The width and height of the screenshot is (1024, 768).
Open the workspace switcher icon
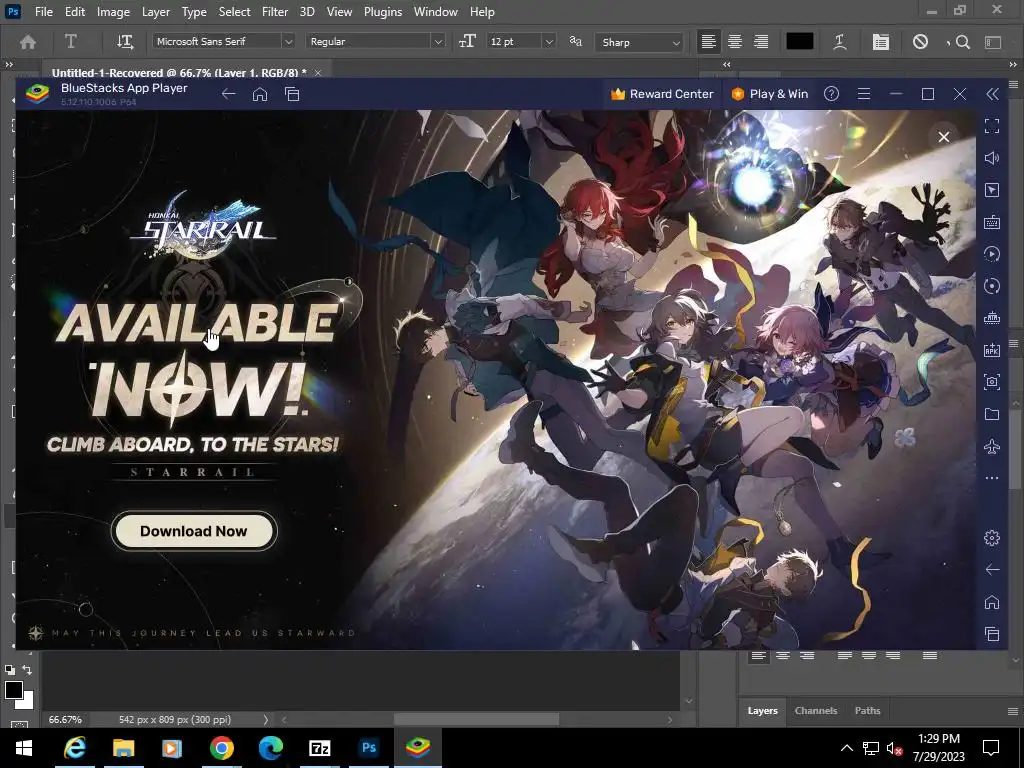pyautogui.click(x=993, y=42)
